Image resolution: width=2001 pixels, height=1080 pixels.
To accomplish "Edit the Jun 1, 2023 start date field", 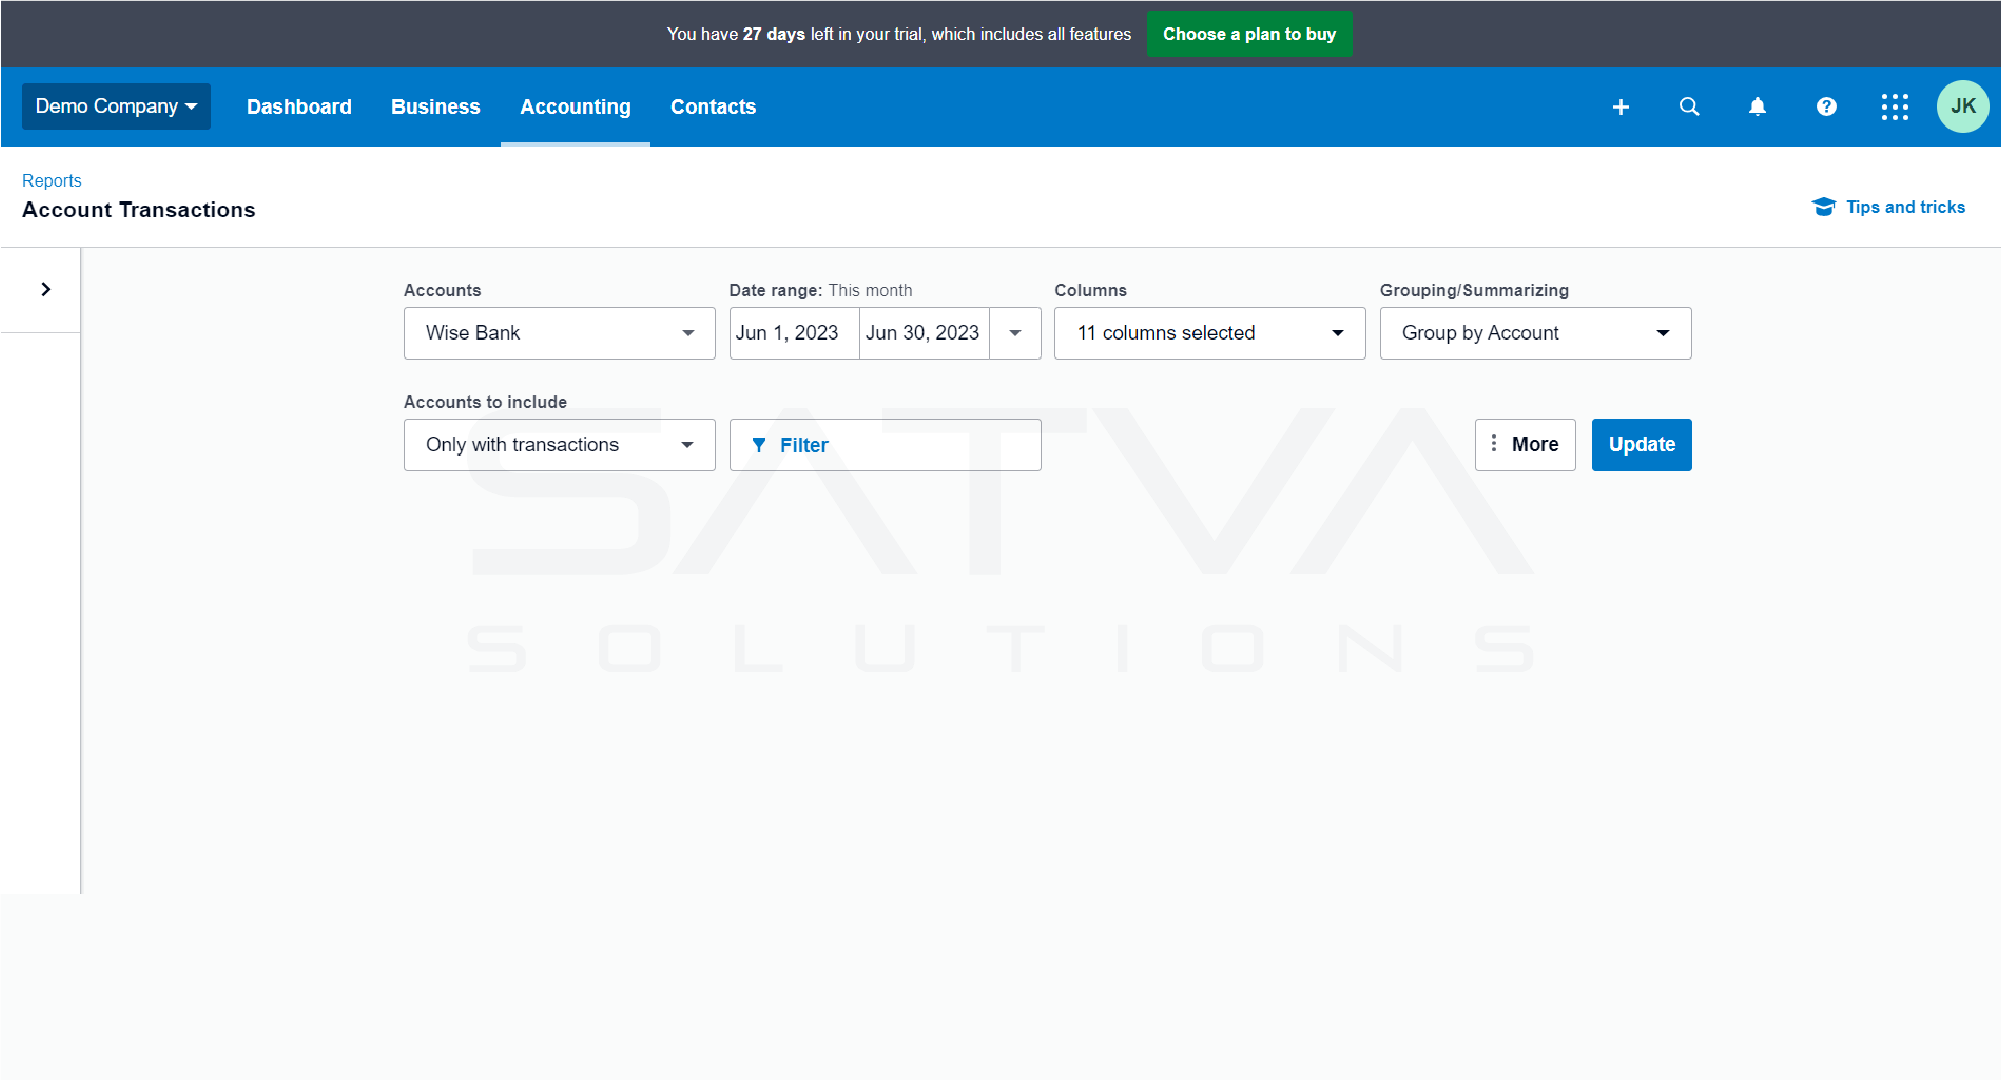I will (x=794, y=333).
